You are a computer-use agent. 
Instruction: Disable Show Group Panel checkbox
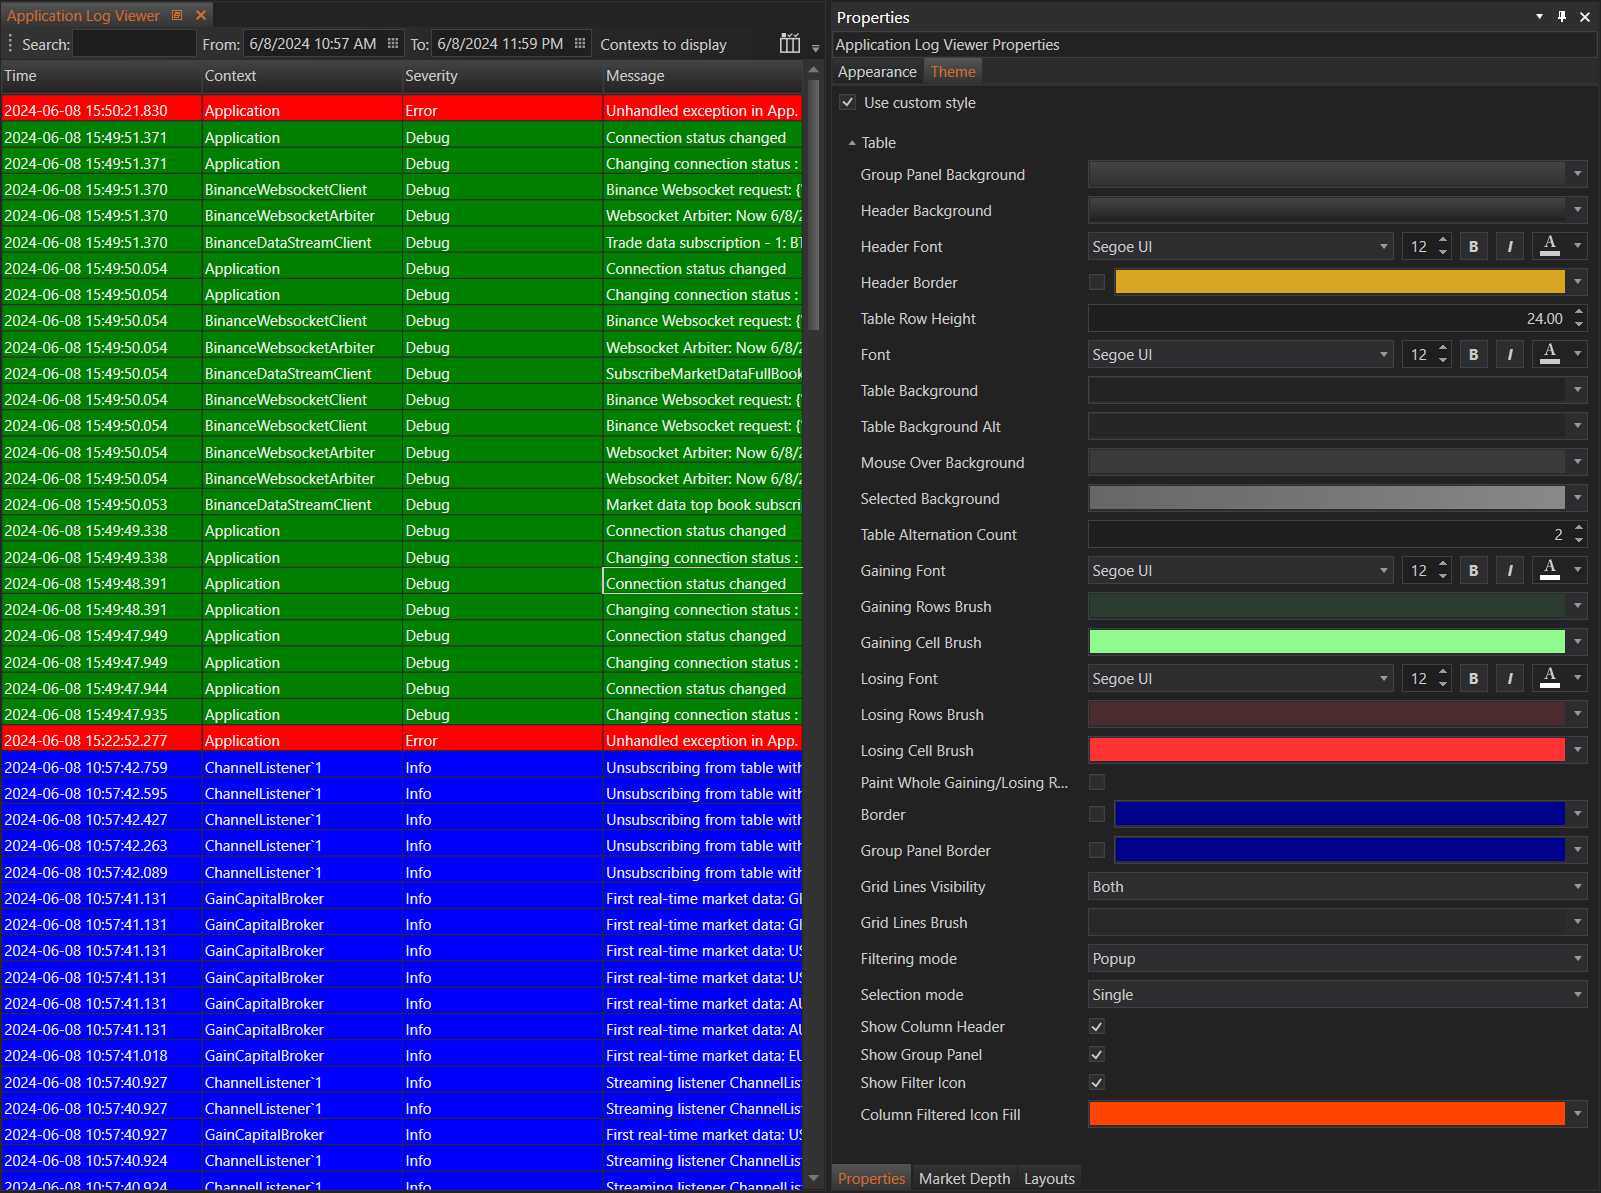(x=1097, y=1055)
